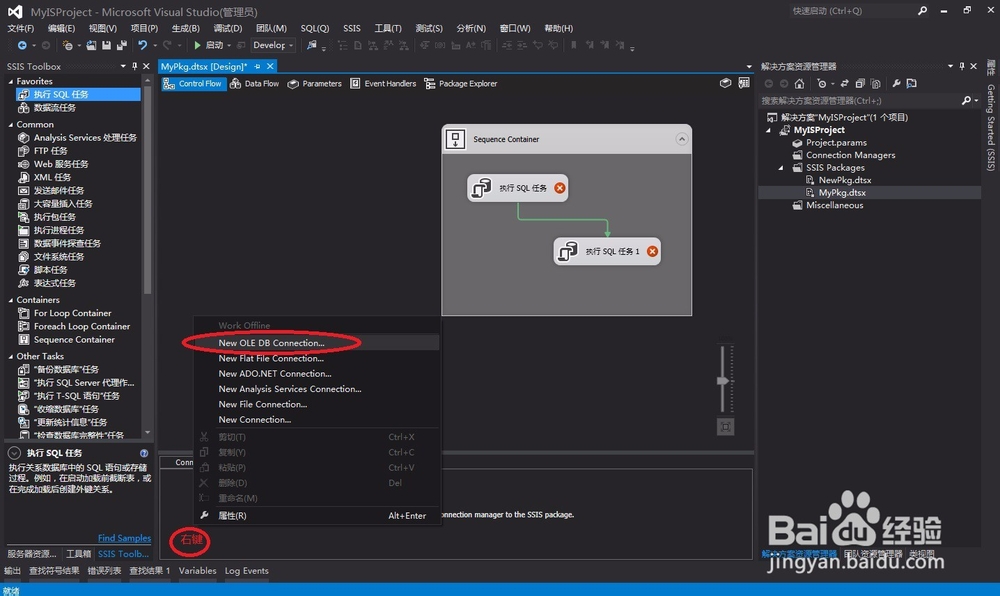This screenshot has width=1000, height=596.
Task: Click the error icon on 执行 SQL 任务 1
Action: [652, 251]
